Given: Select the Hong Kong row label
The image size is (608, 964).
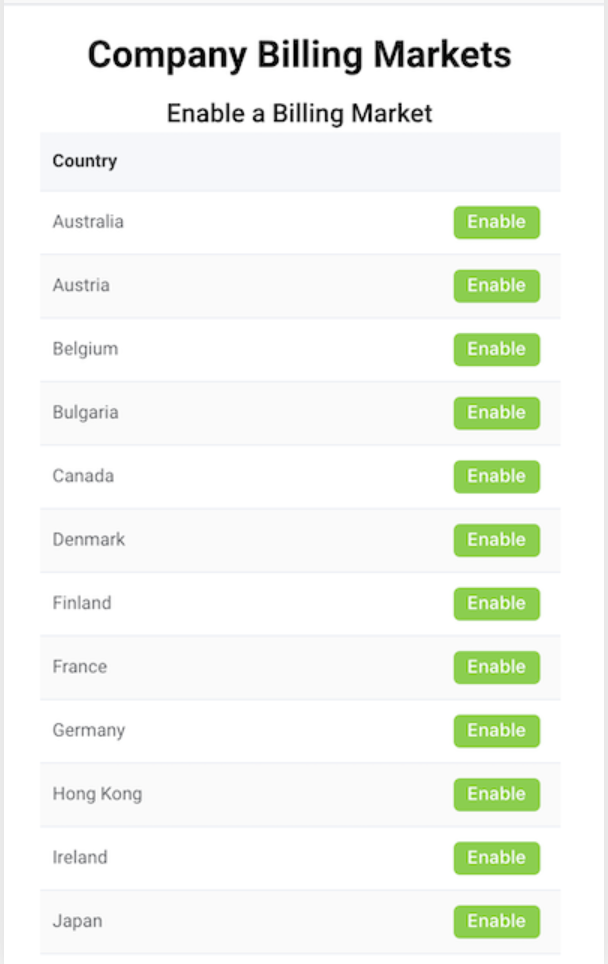Looking at the screenshot, I should 97,794.
